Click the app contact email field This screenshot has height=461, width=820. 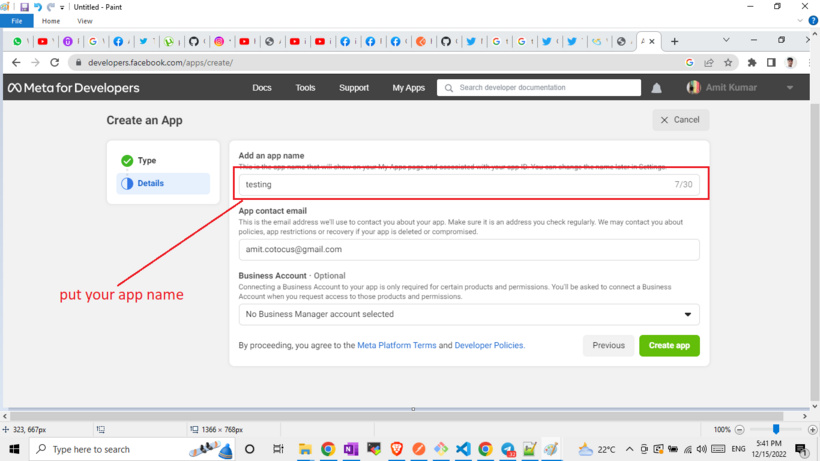468,249
